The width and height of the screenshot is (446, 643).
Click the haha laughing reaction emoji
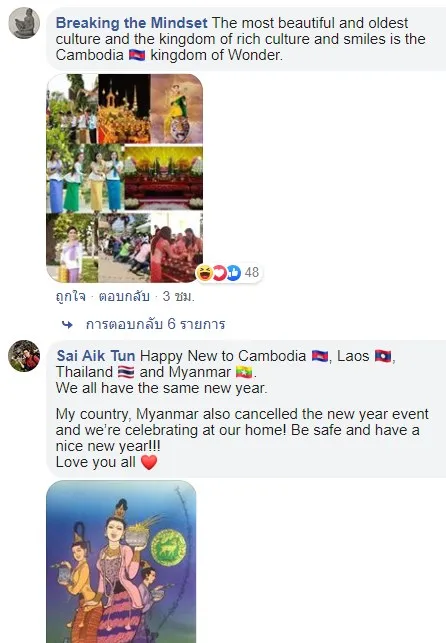pos(204,273)
